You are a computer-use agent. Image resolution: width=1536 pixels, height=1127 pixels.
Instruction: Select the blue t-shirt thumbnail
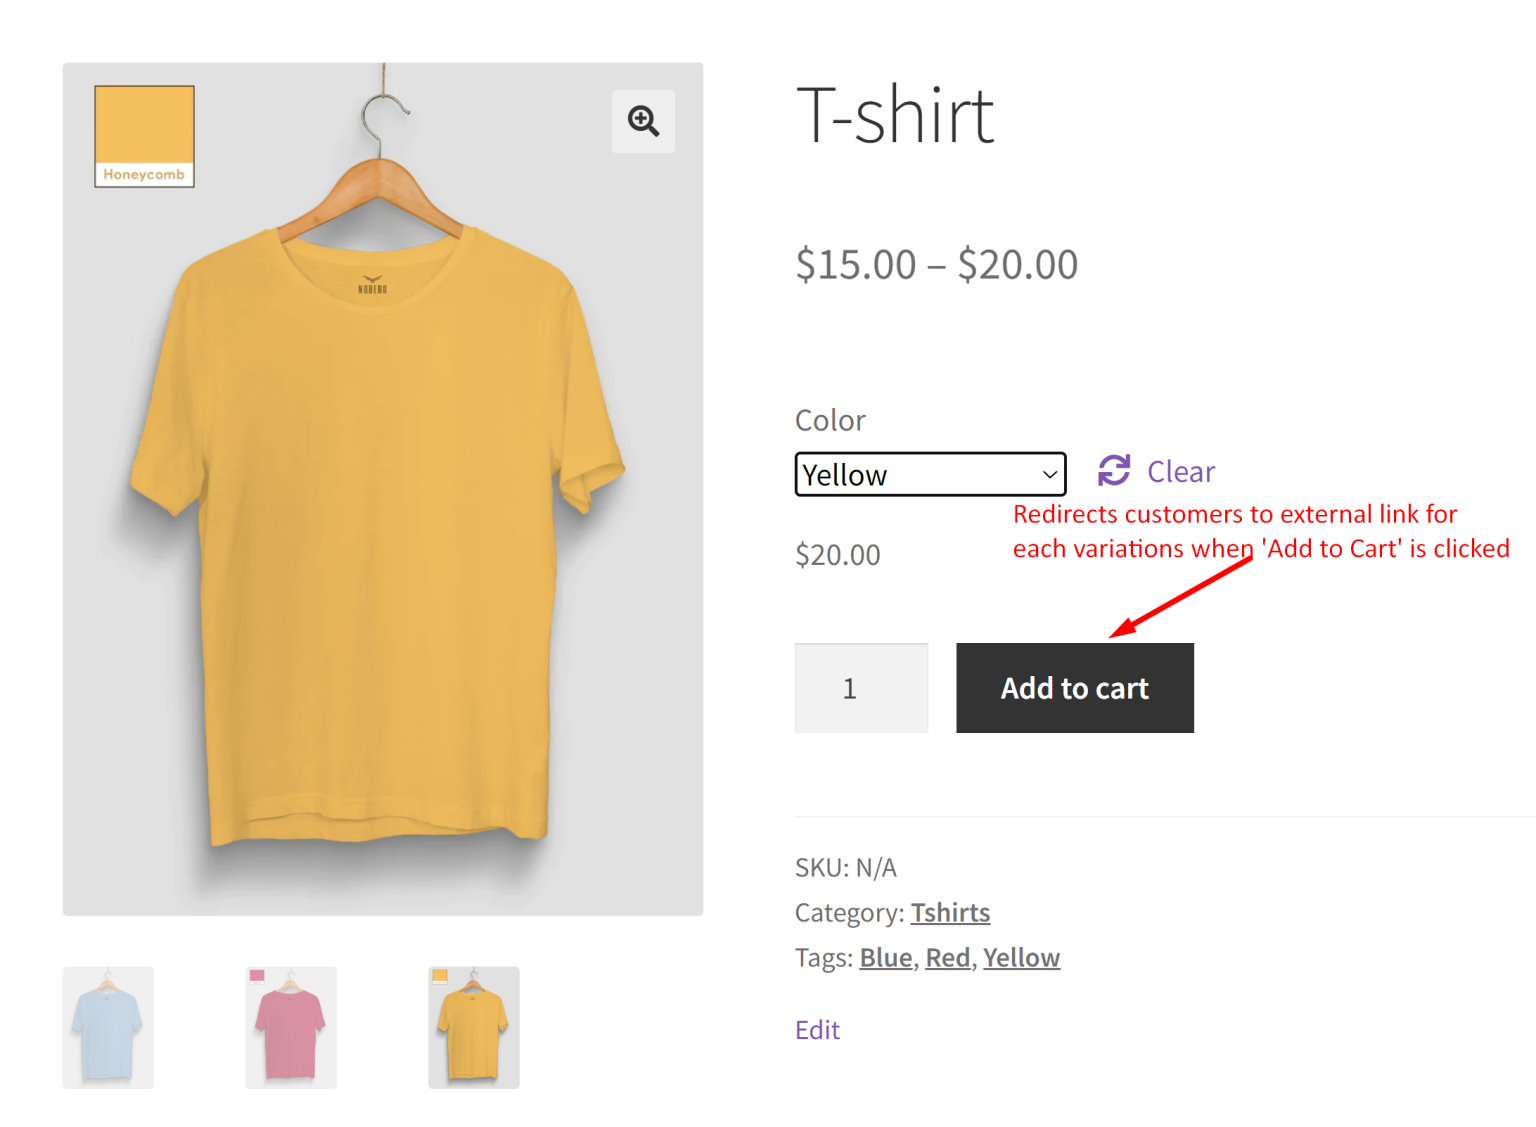tap(107, 1027)
